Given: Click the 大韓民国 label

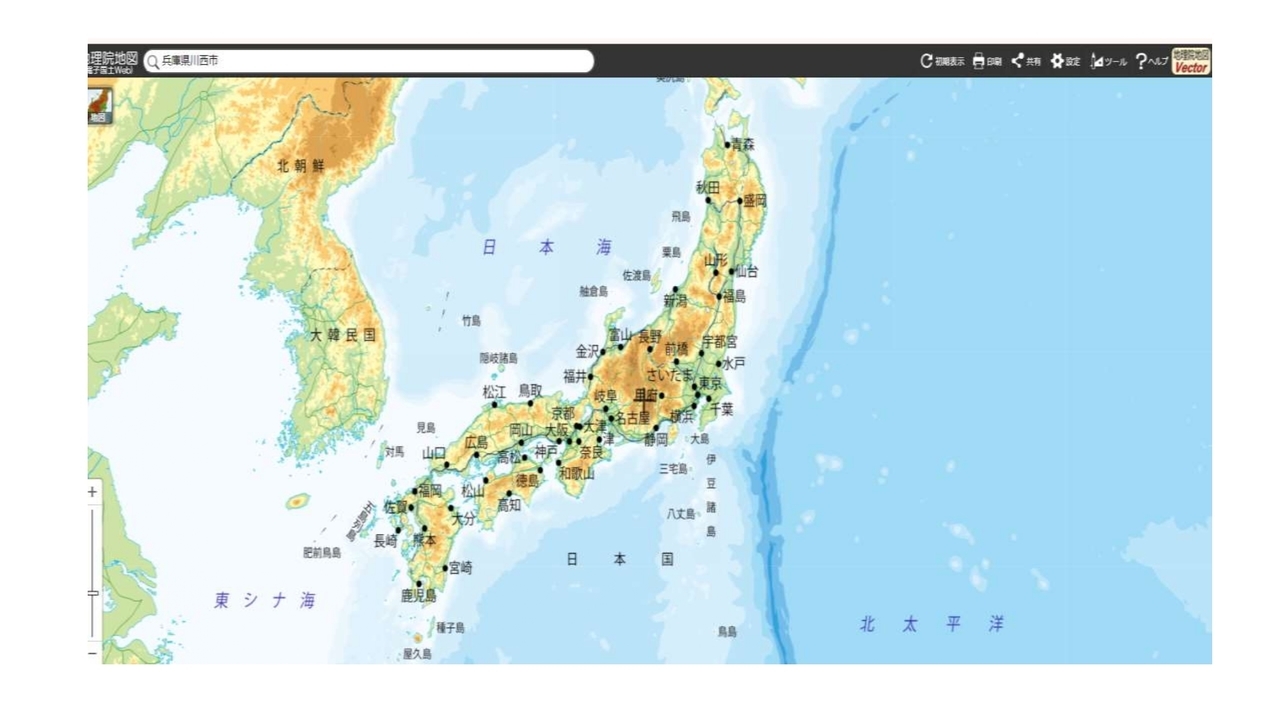Looking at the screenshot, I should point(343,335).
